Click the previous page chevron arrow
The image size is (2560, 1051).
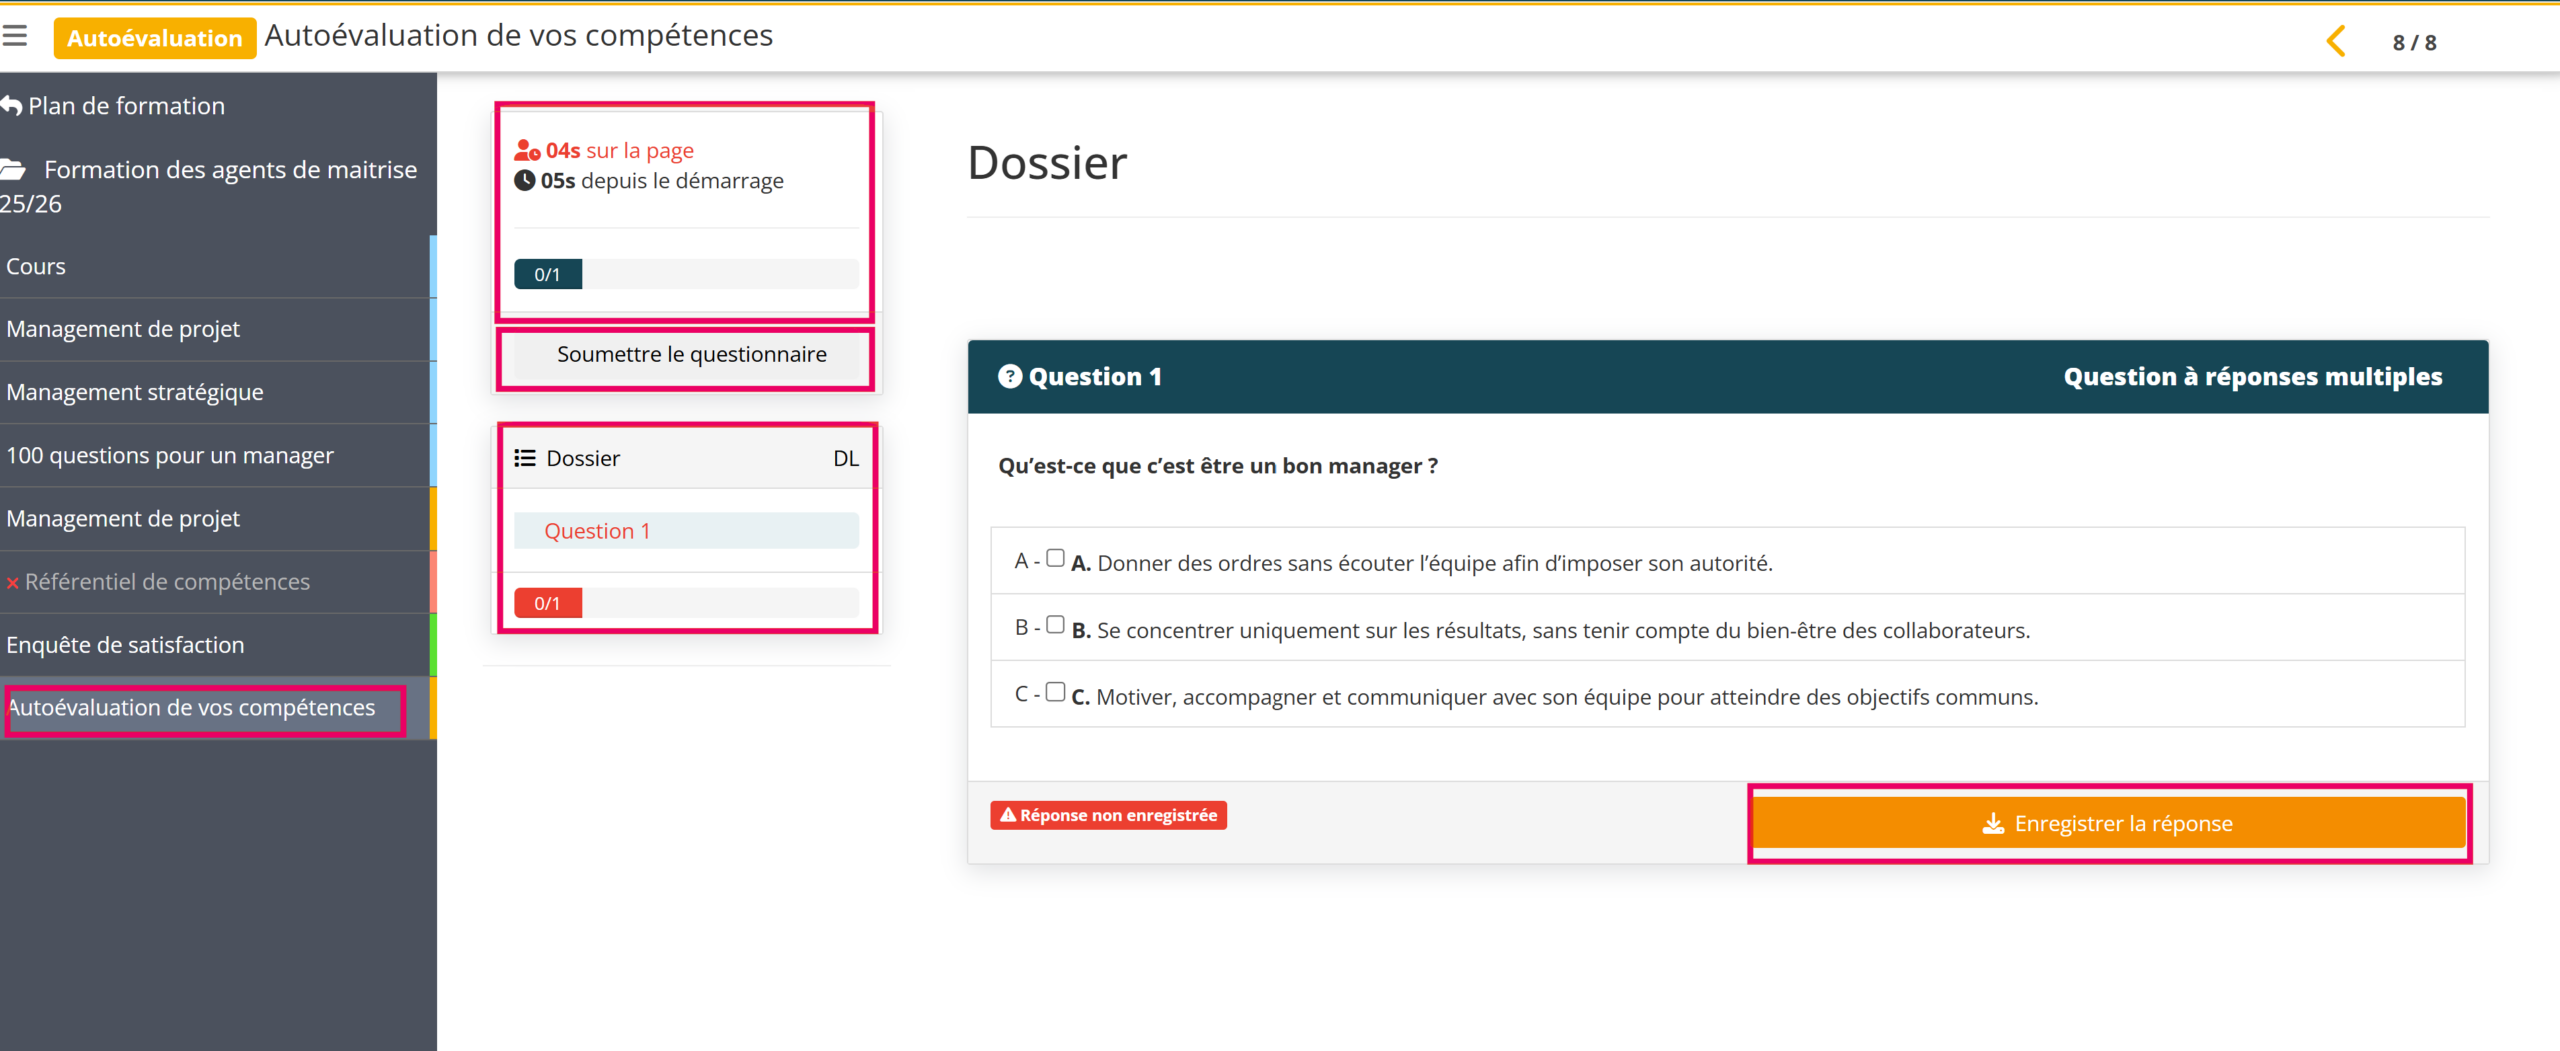click(2336, 41)
